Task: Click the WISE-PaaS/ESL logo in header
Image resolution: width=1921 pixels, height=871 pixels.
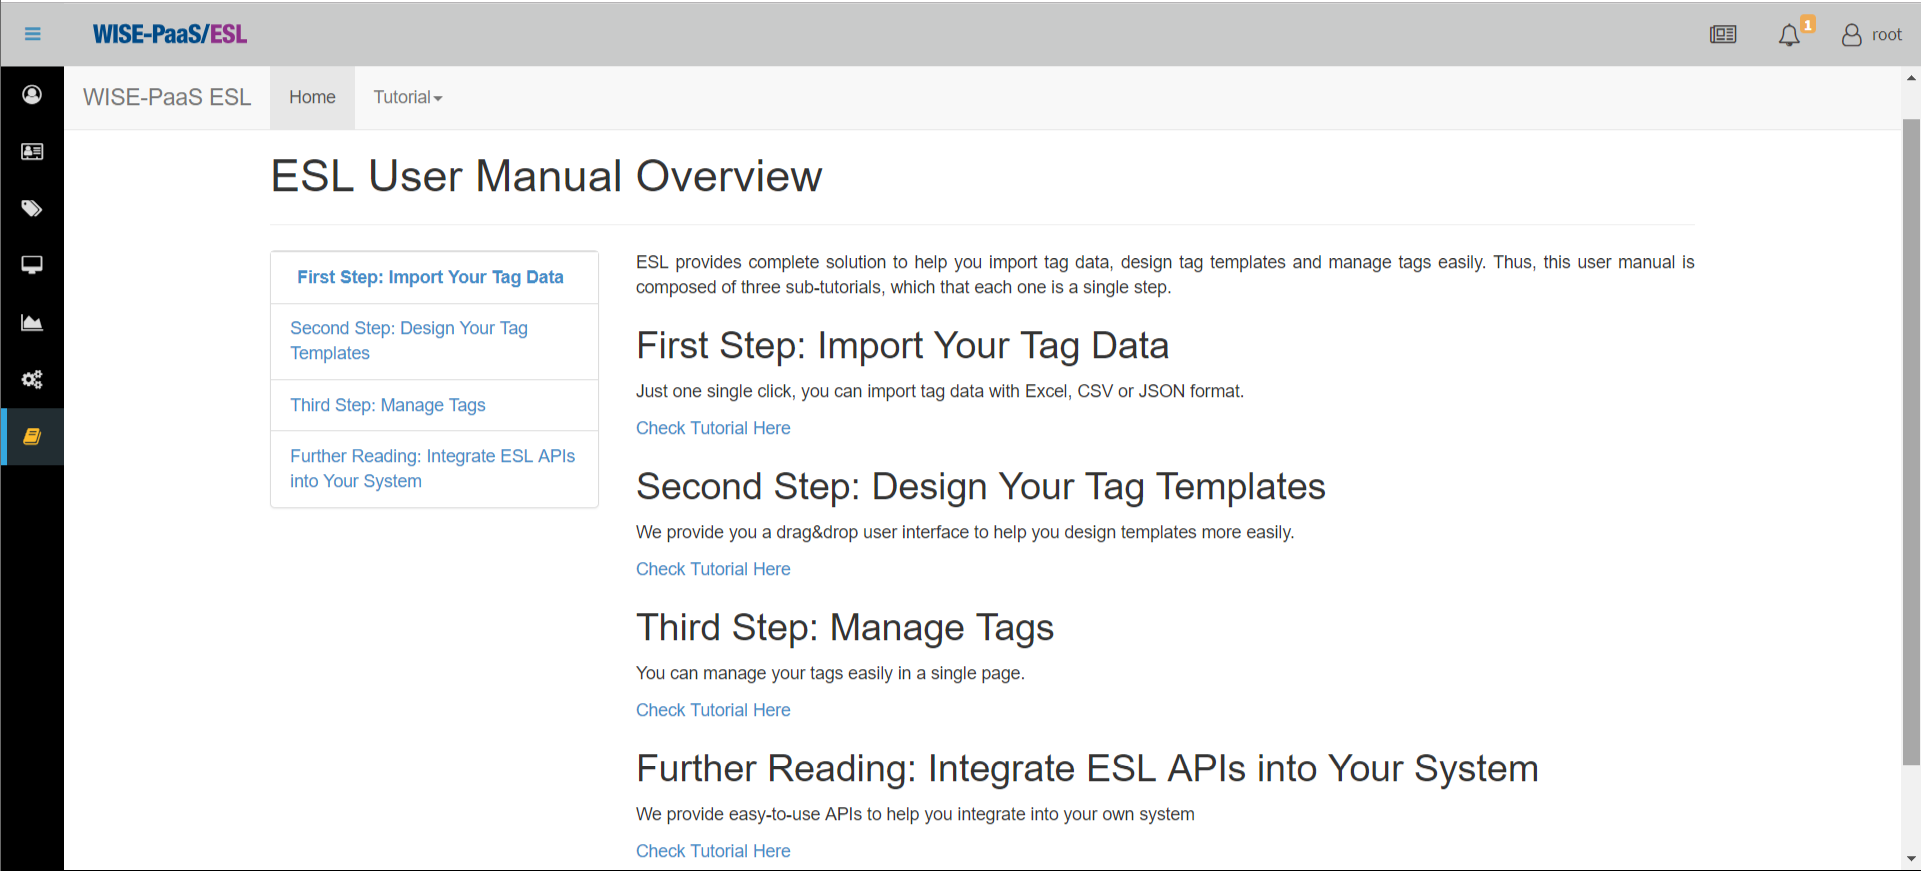Action: [x=169, y=34]
